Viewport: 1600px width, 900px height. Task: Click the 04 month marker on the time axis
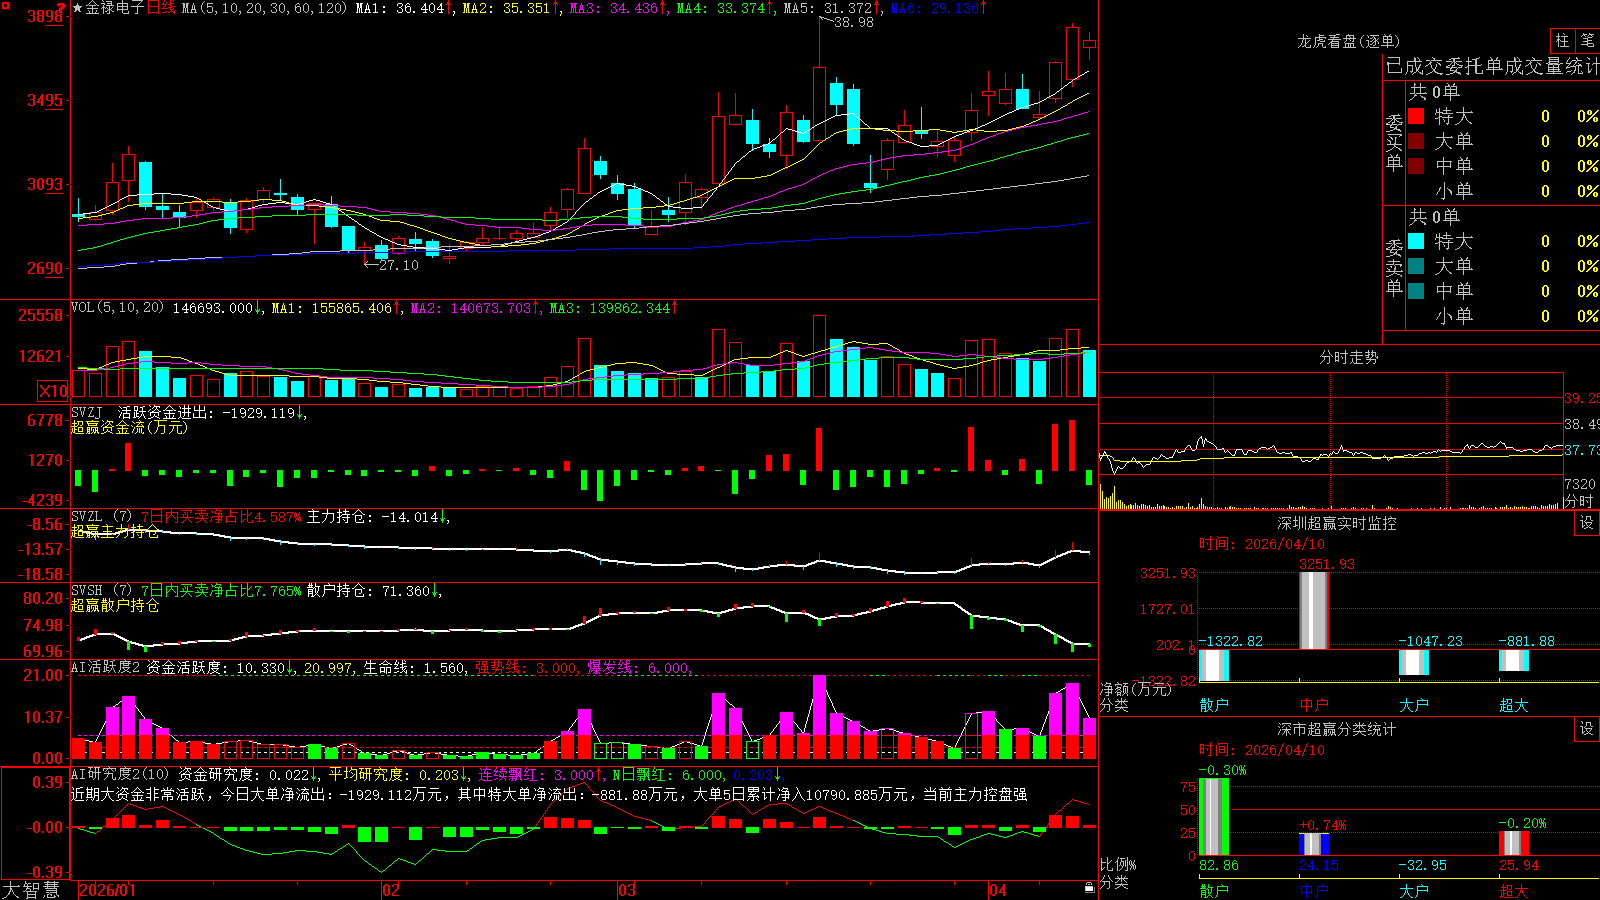tap(998, 890)
